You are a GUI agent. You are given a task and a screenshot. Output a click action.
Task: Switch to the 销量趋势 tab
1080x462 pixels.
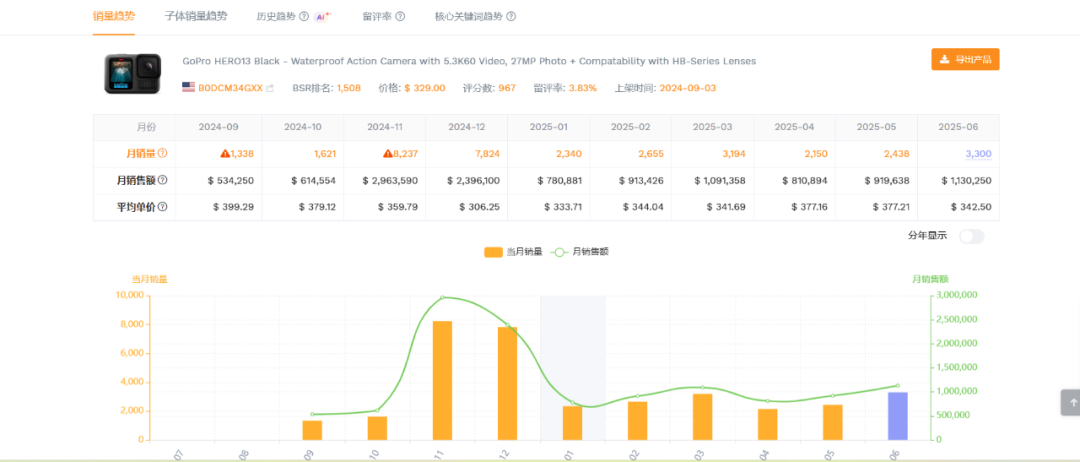(x=113, y=15)
